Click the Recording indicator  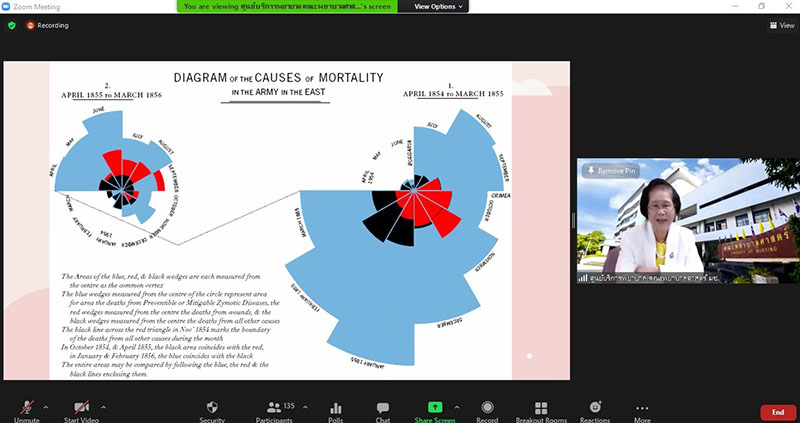click(47, 25)
